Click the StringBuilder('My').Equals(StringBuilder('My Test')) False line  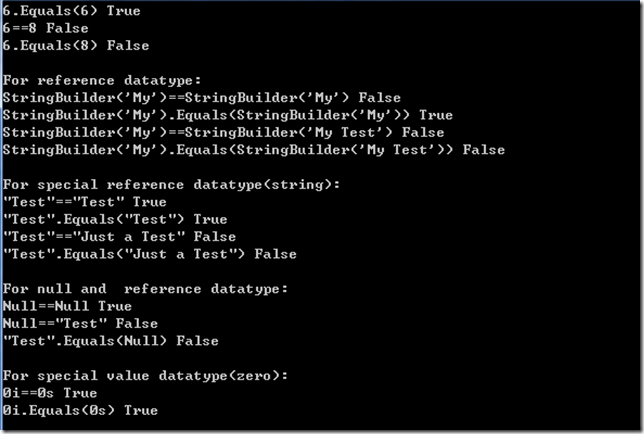[x=254, y=150]
